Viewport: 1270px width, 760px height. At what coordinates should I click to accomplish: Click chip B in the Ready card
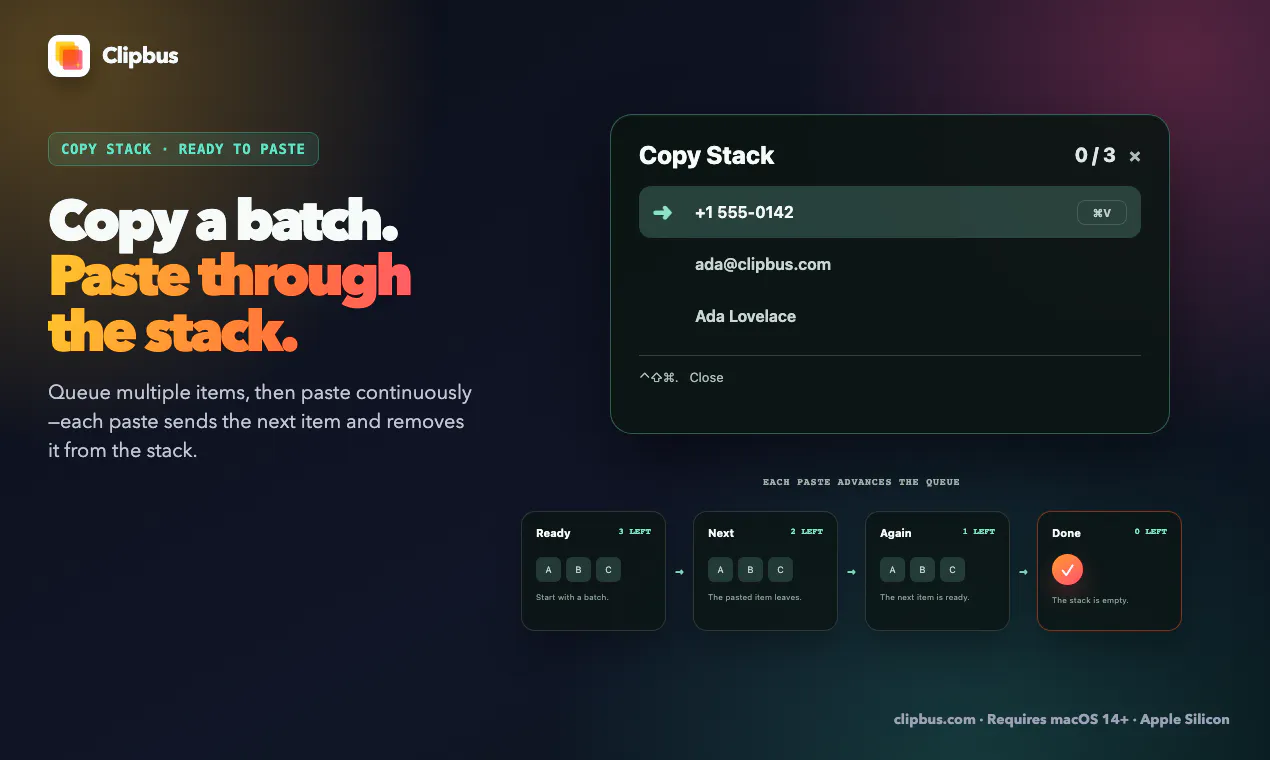pos(578,570)
